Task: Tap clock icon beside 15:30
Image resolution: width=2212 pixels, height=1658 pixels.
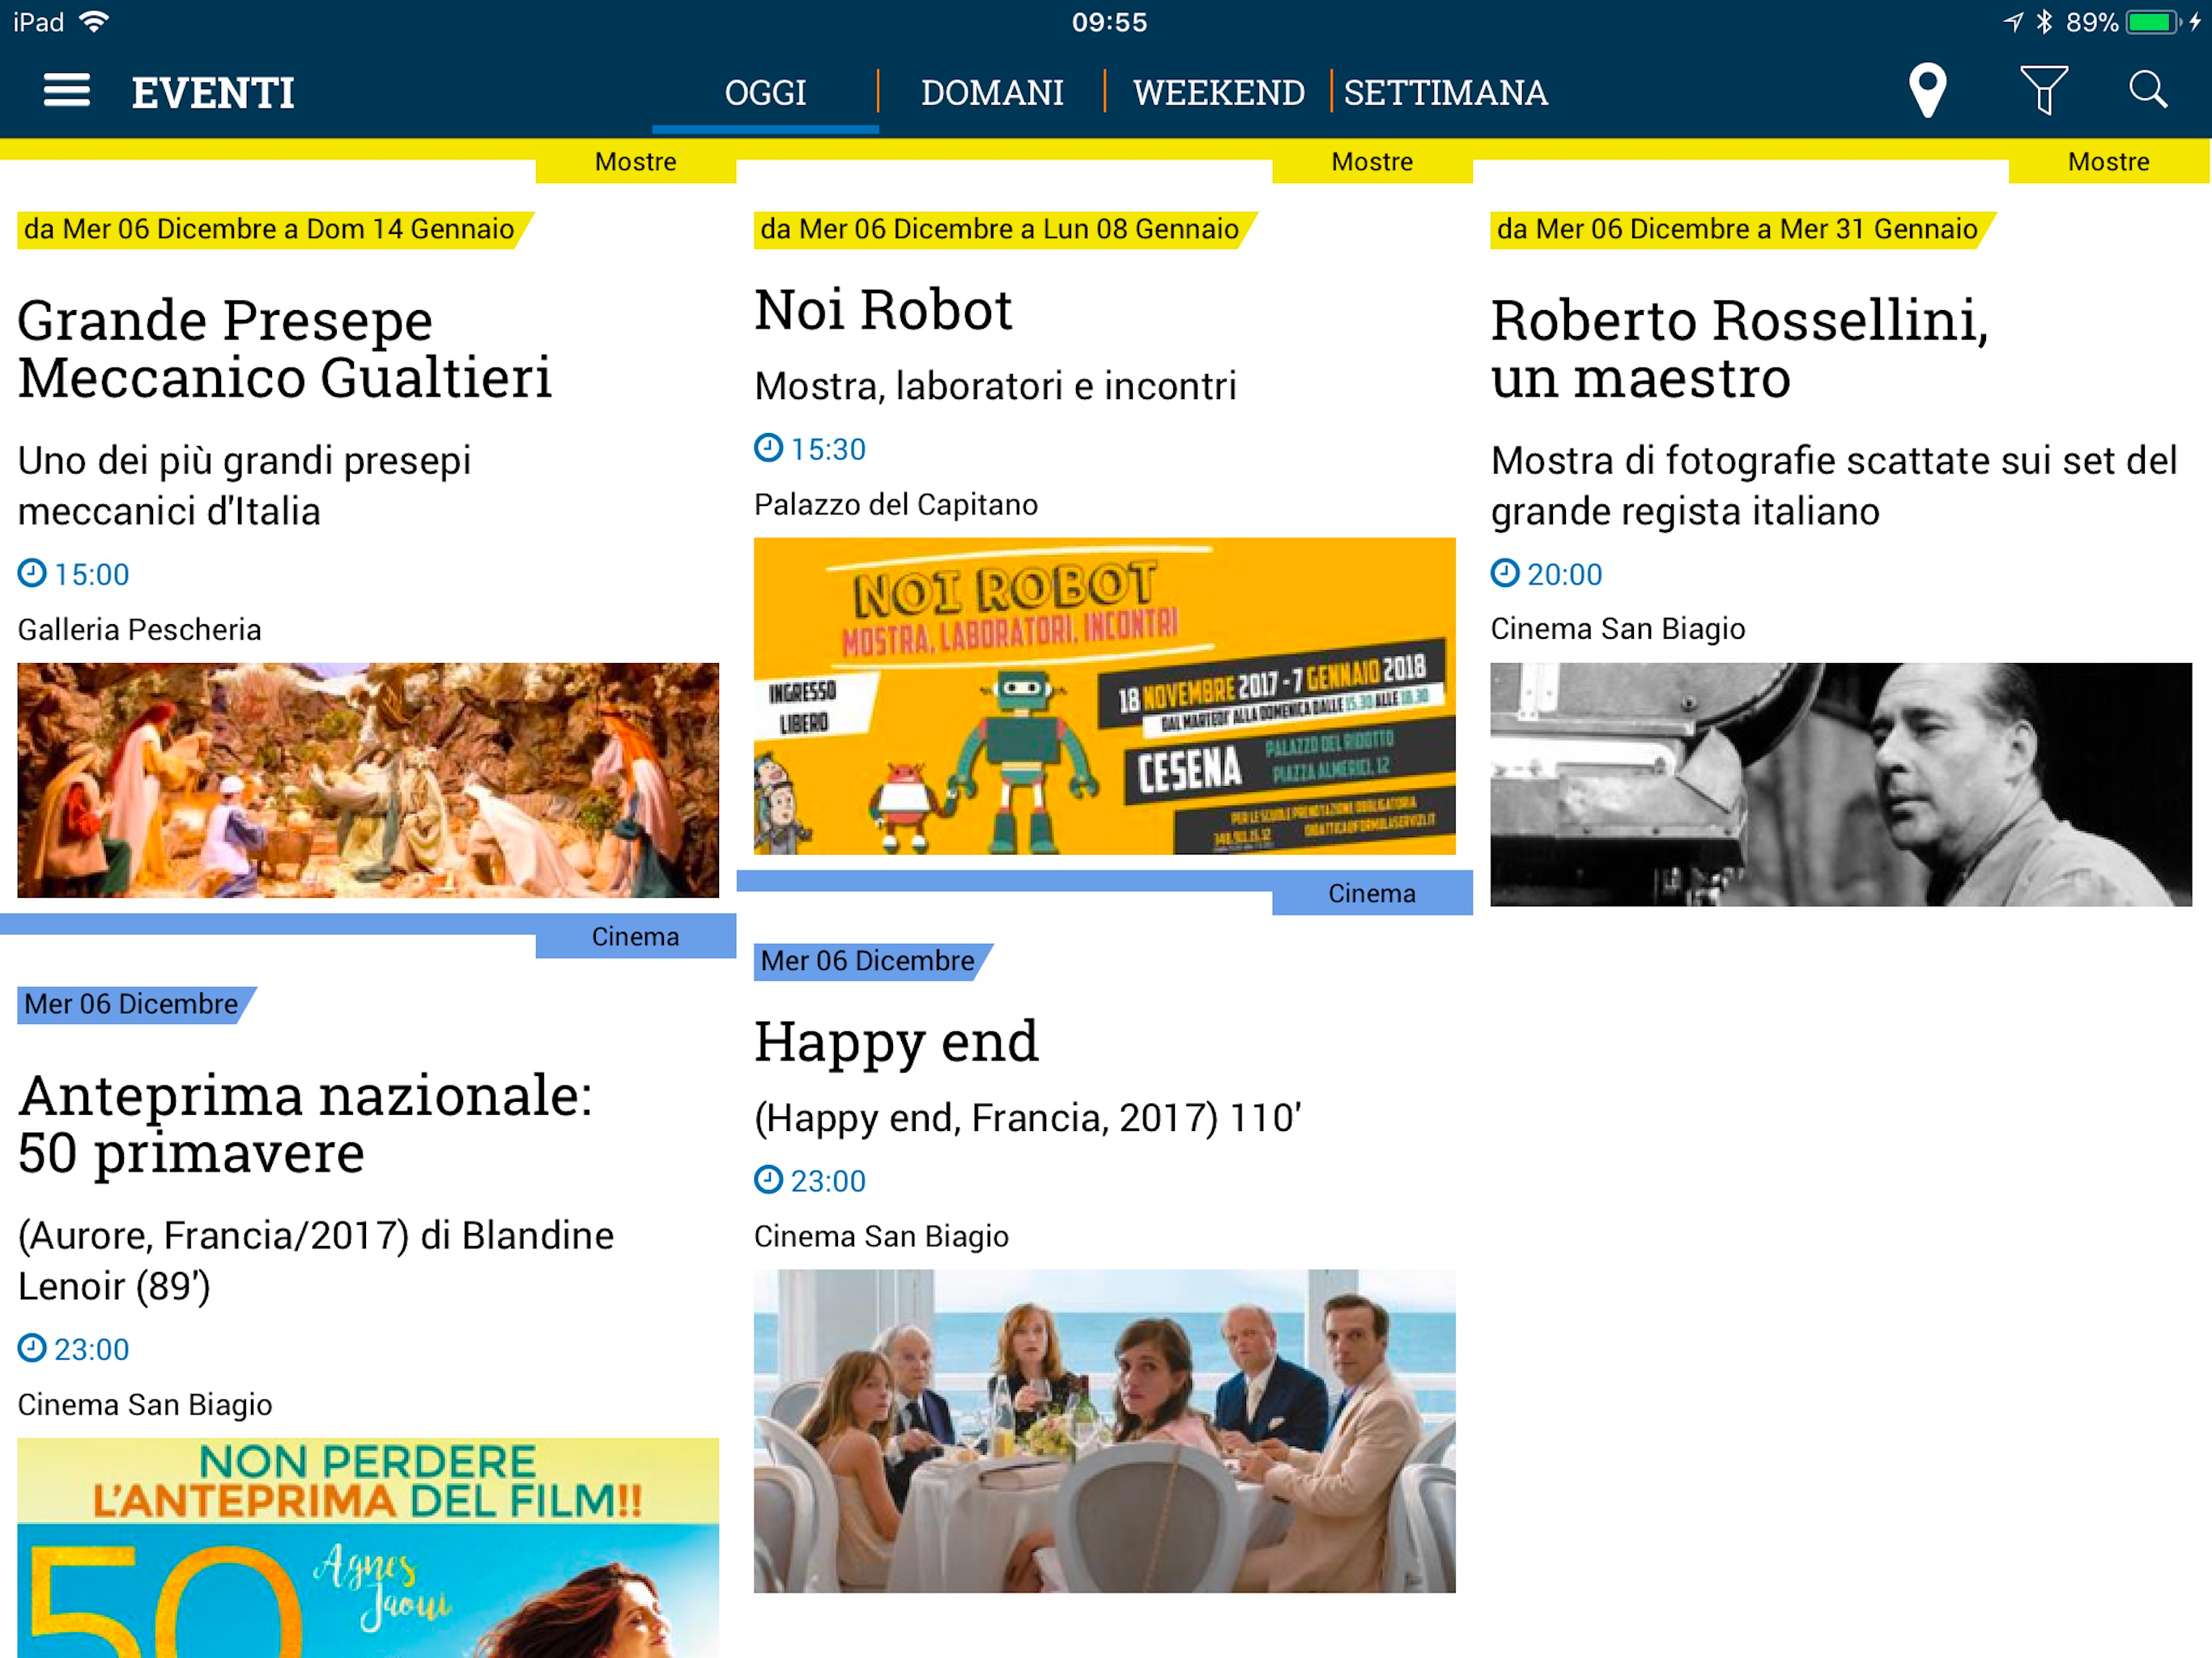Action: 768,448
